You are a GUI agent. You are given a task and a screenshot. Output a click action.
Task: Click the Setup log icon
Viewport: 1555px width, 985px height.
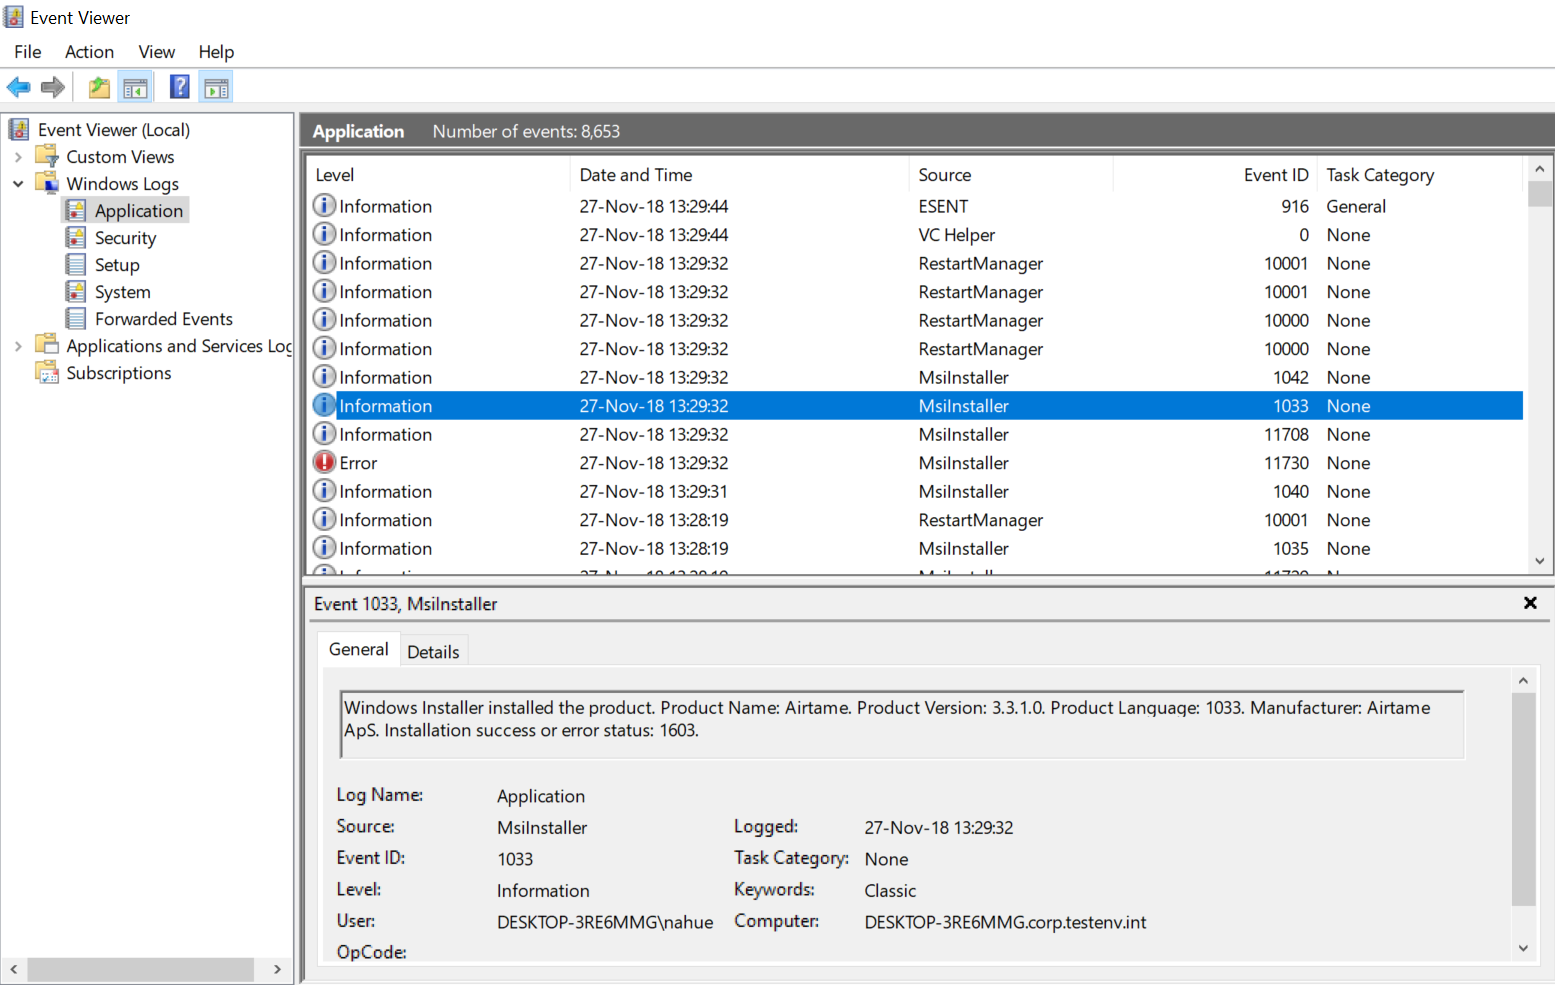pyautogui.click(x=76, y=264)
